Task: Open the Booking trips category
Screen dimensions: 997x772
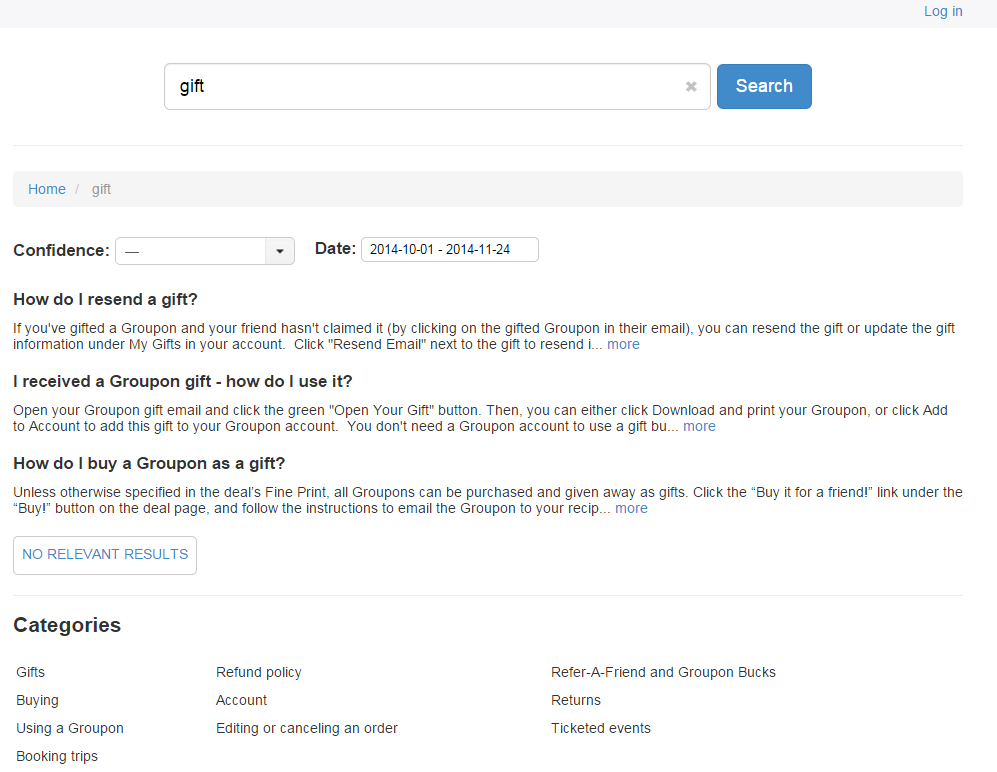Action: click(x=57, y=756)
